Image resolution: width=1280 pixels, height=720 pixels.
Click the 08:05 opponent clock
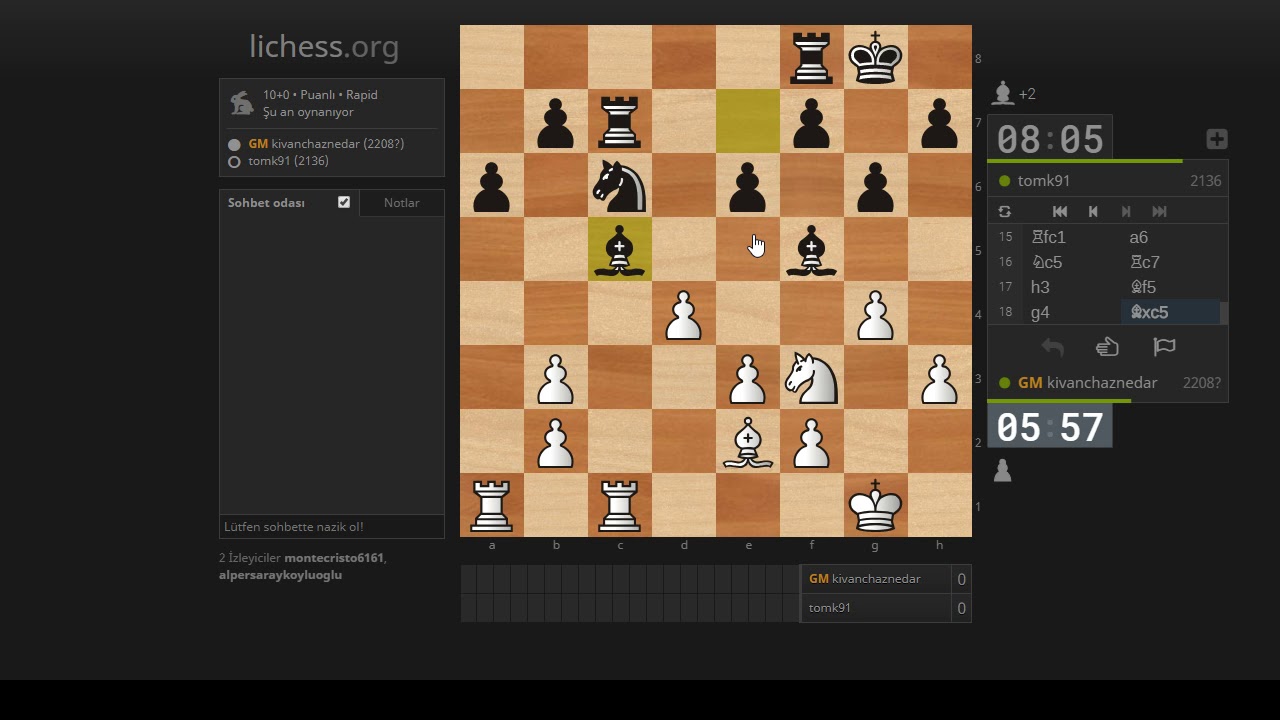1050,138
